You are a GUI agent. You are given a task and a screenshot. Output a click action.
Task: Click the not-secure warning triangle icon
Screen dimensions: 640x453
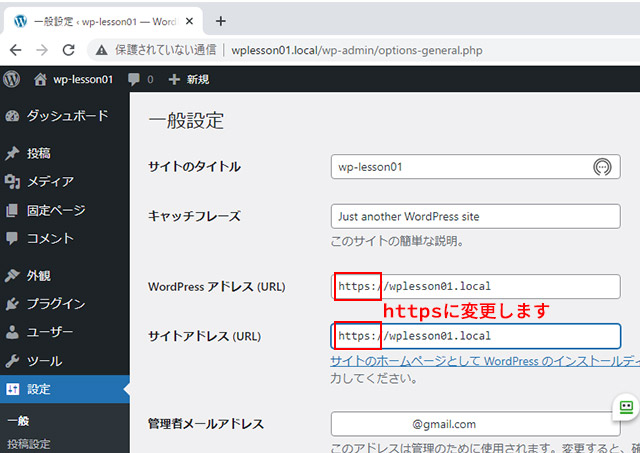(101, 50)
